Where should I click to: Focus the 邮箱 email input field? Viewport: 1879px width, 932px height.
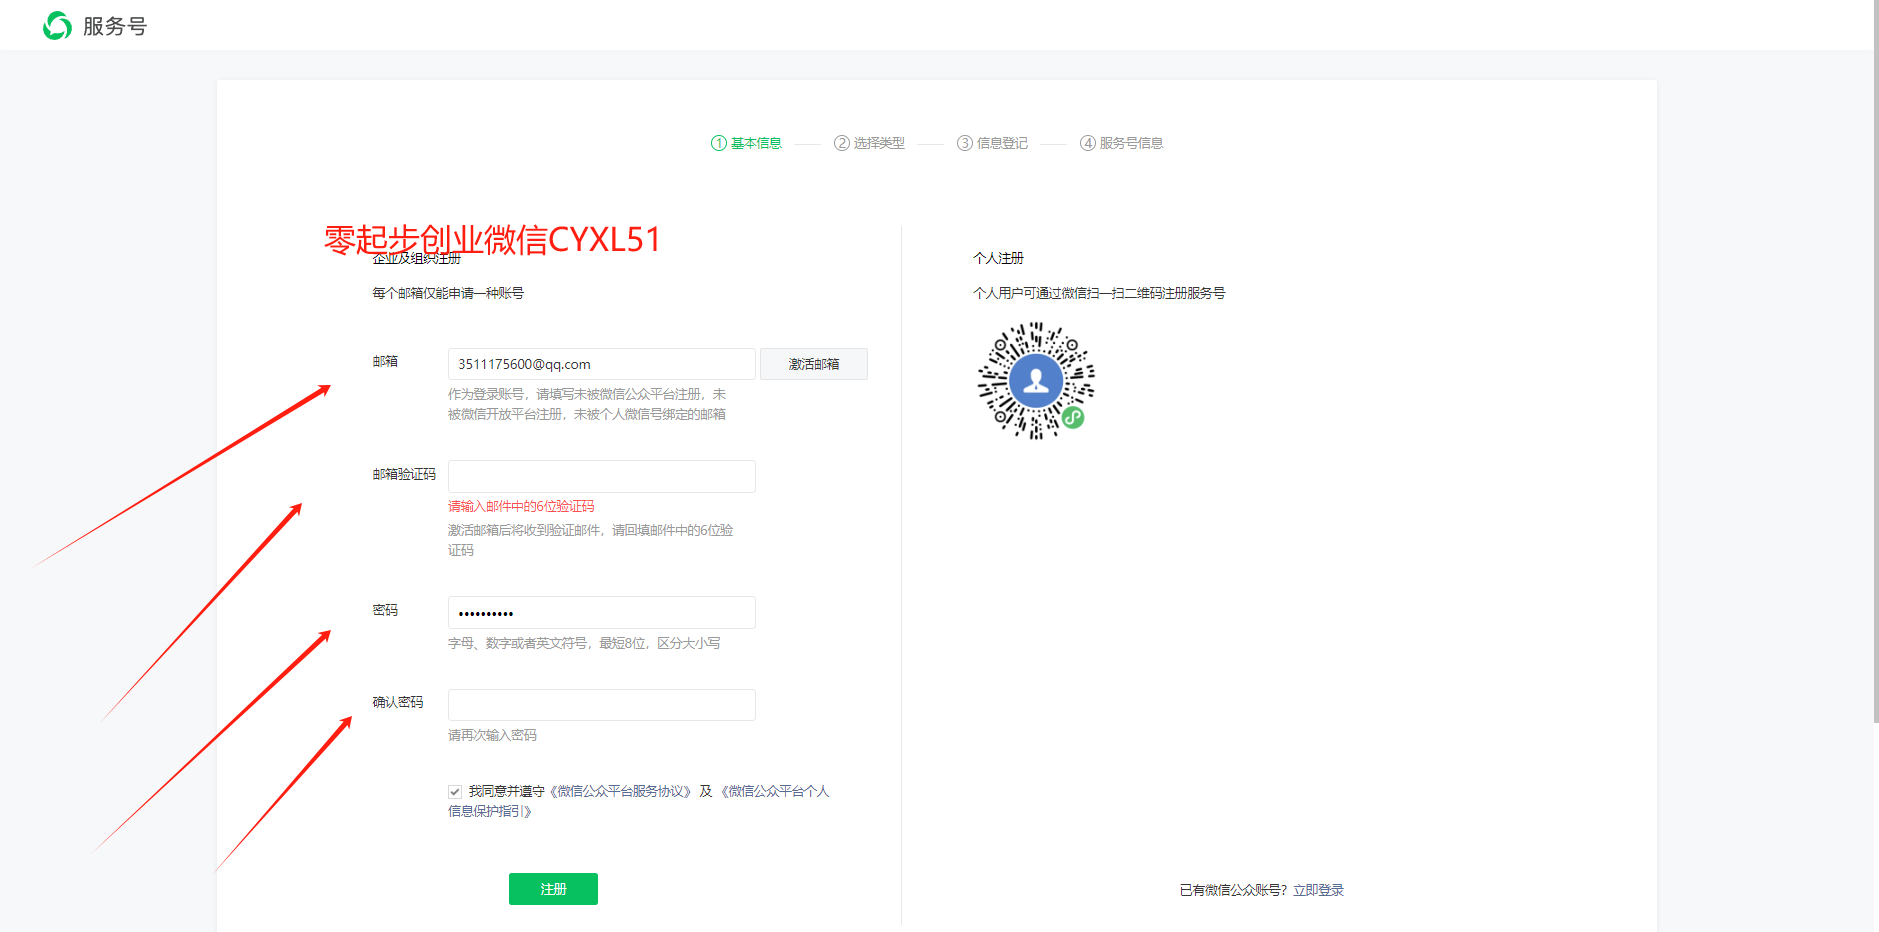pos(601,364)
